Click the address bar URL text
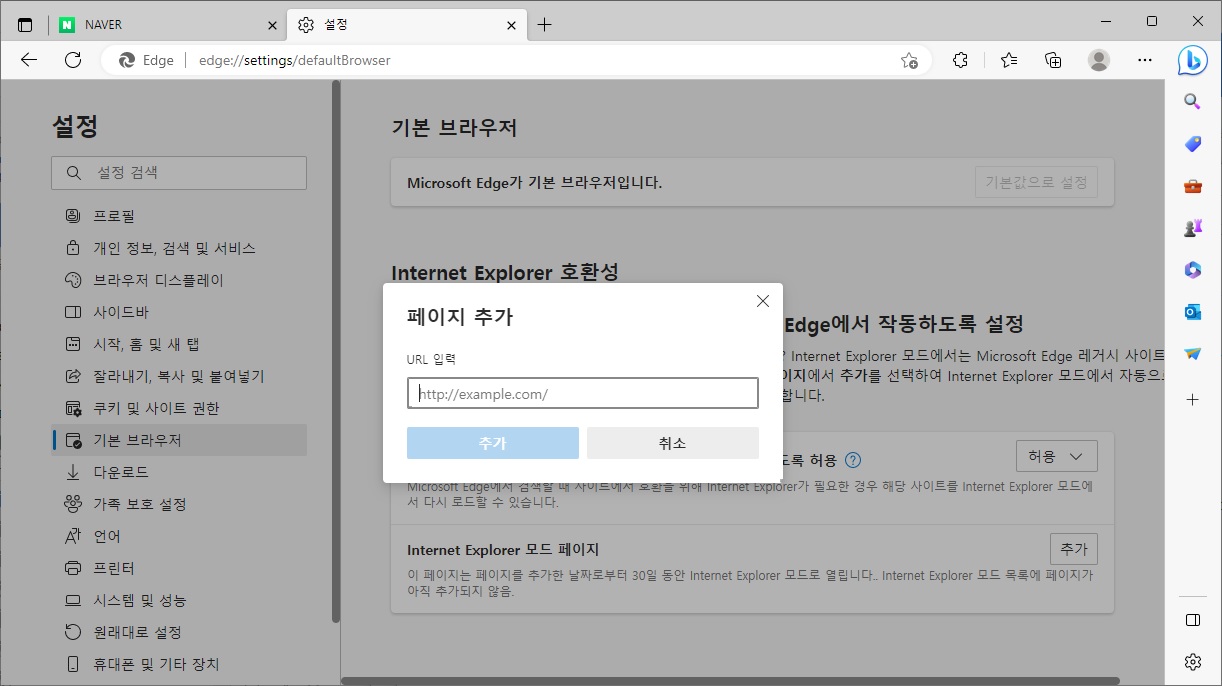Image resolution: width=1222 pixels, height=686 pixels. point(295,60)
